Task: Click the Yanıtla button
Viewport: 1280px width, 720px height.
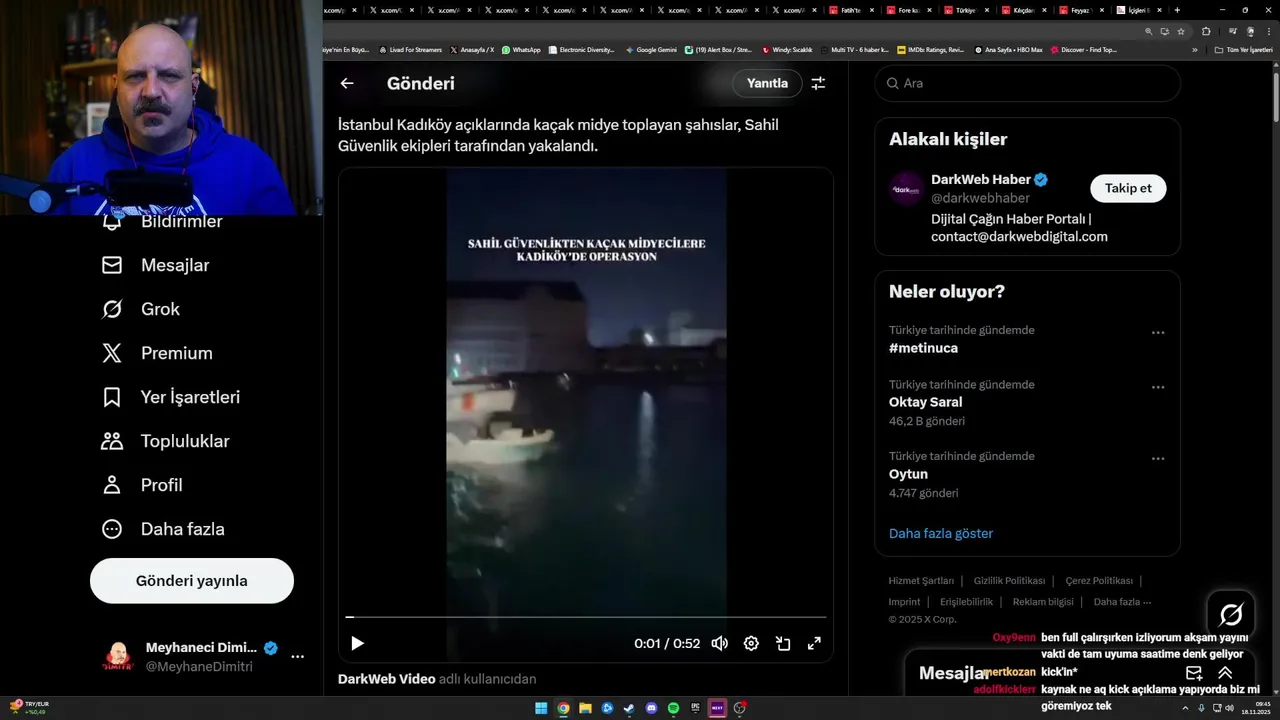Action: tap(767, 83)
